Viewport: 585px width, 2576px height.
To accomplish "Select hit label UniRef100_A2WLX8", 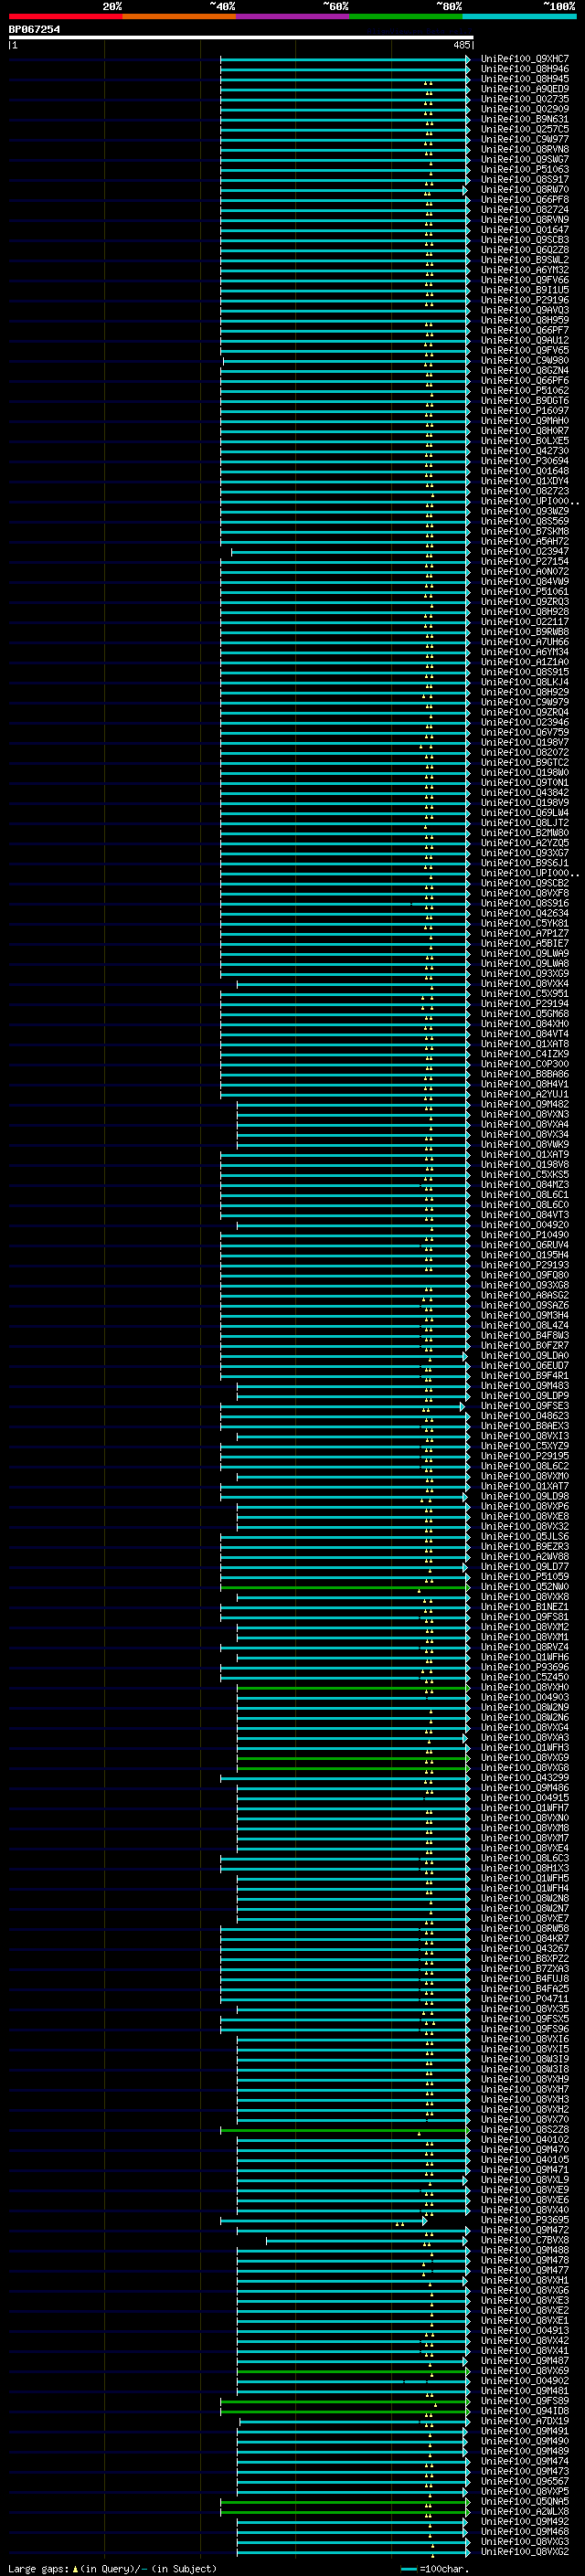I will click(525, 2512).
